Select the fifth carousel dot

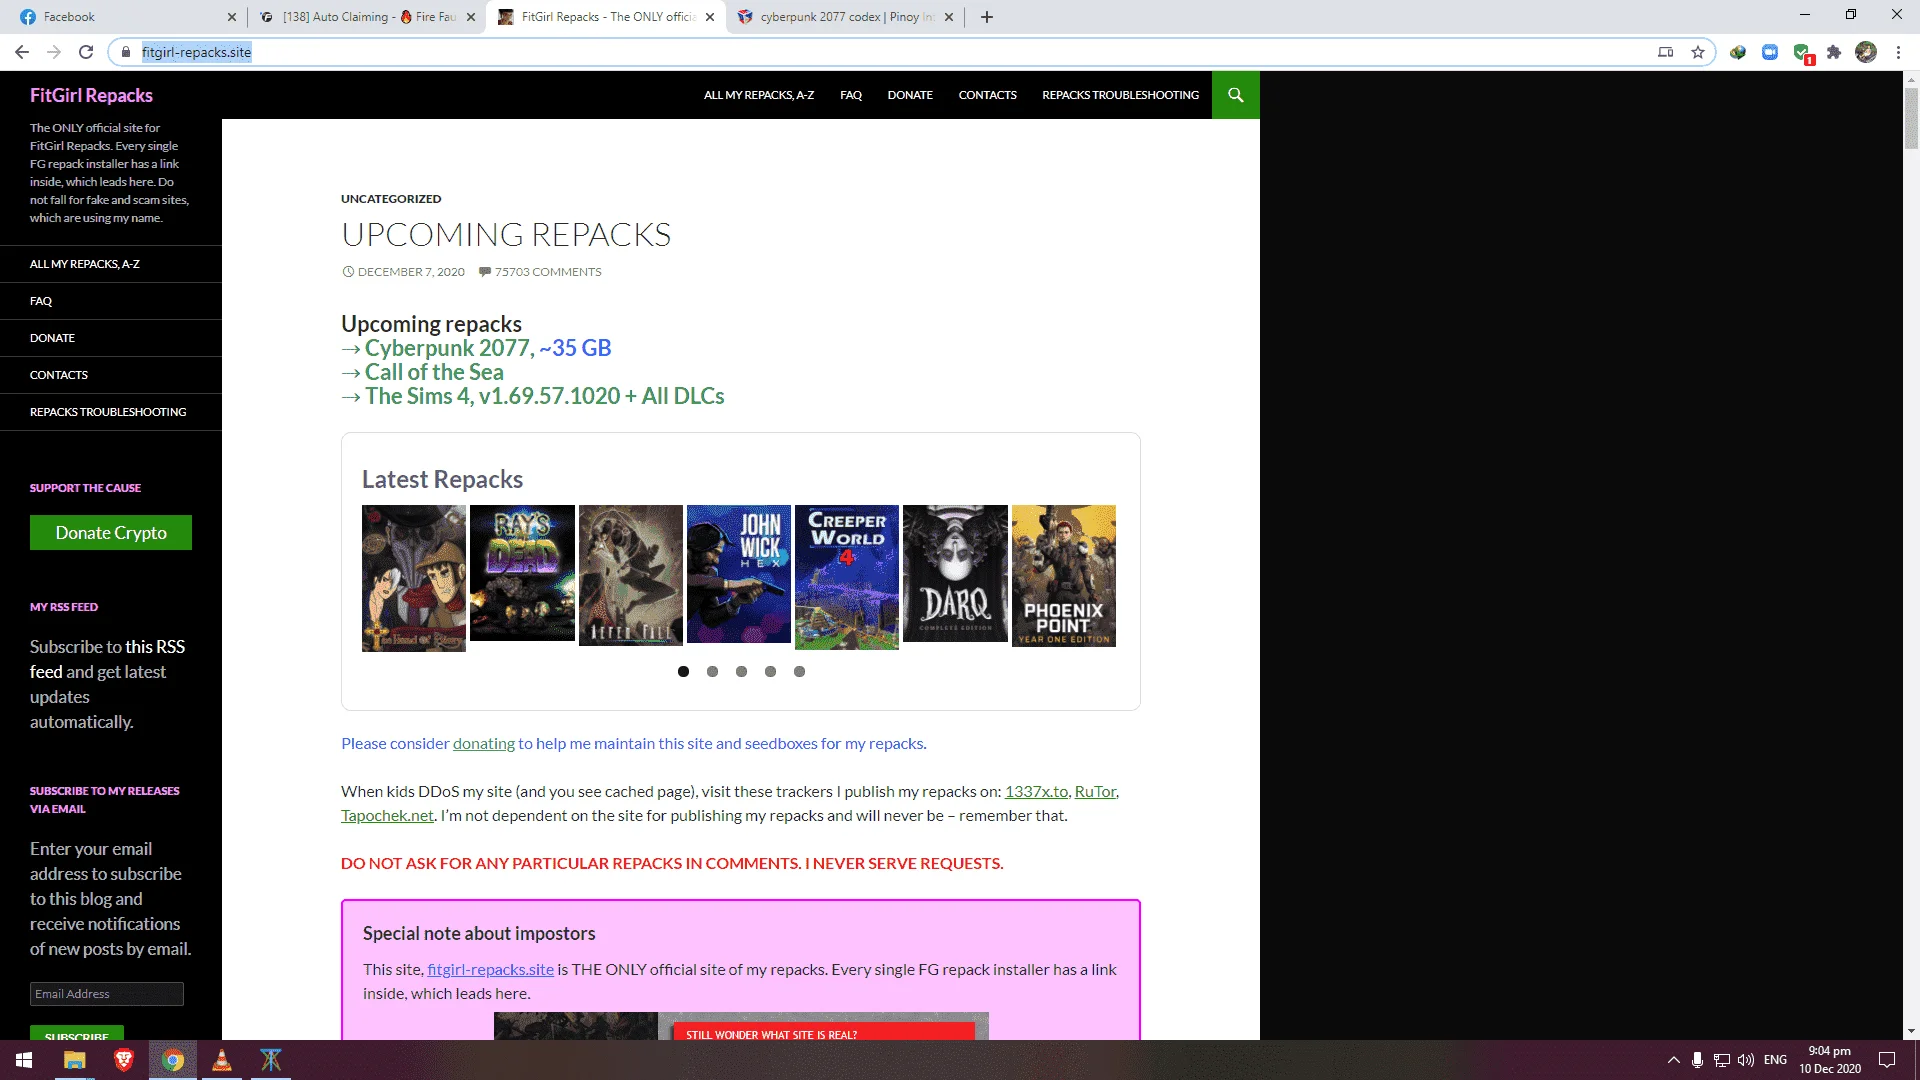tap(799, 672)
